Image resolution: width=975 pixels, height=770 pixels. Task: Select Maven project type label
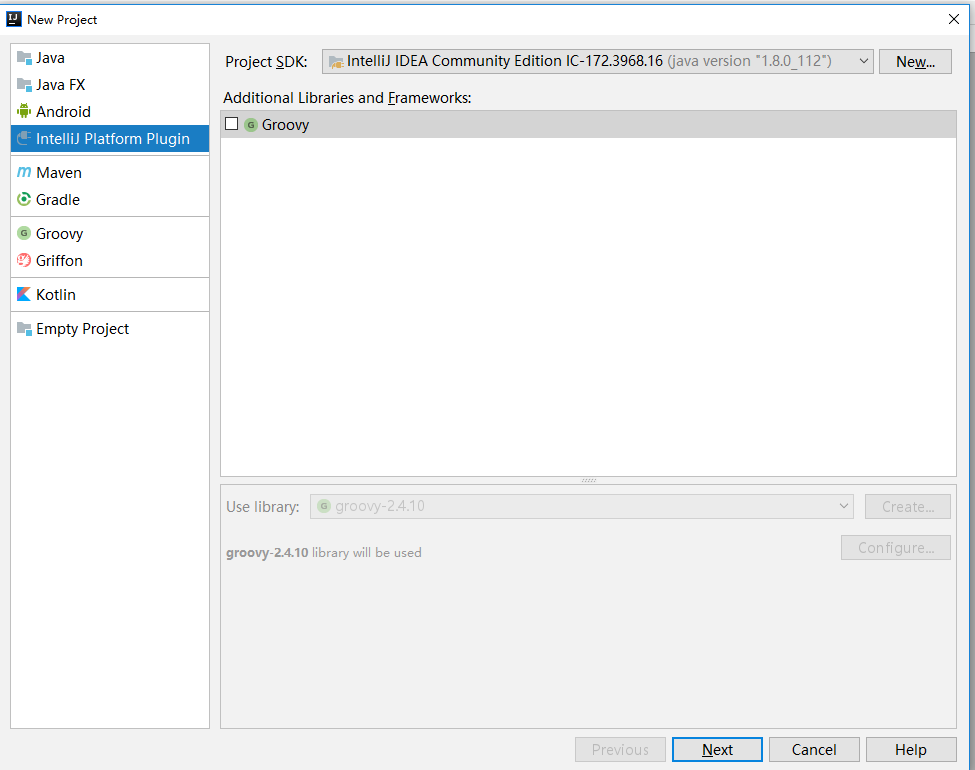pos(59,173)
